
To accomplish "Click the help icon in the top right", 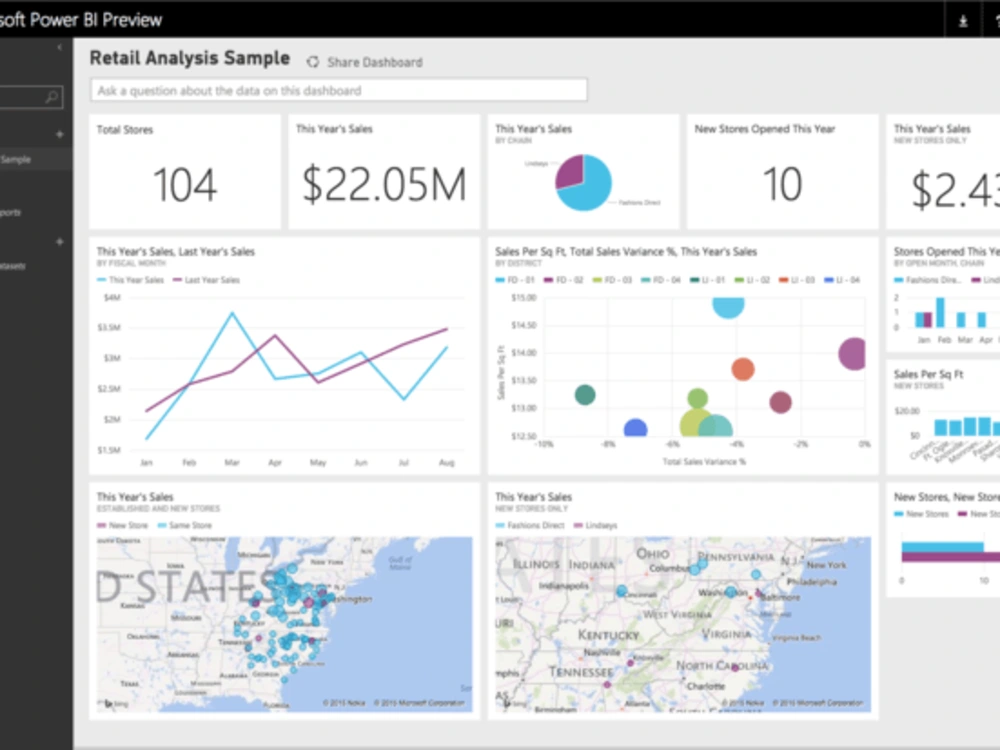I will click(997, 20).
